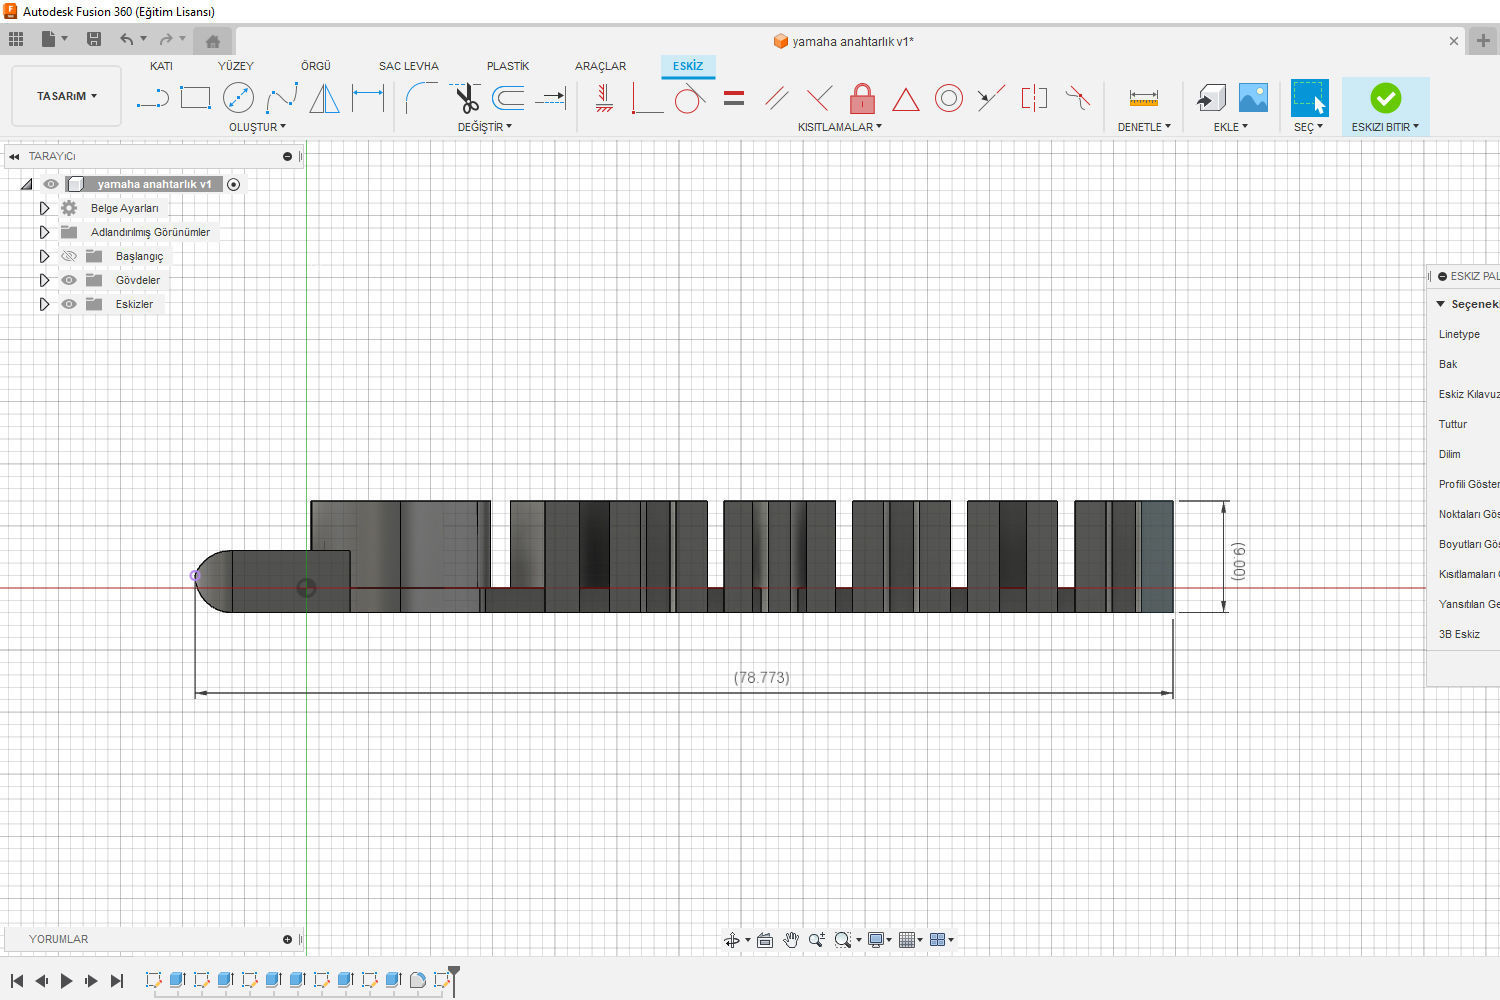1500x1000 pixels.
Task: Select the Offset sketch tool
Action: (x=508, y=98)
